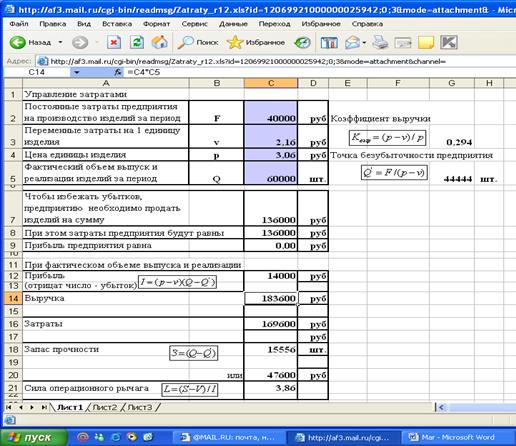Open the Данные menu
This screenshot has width=516, height=446.
(x=233, y=24)
